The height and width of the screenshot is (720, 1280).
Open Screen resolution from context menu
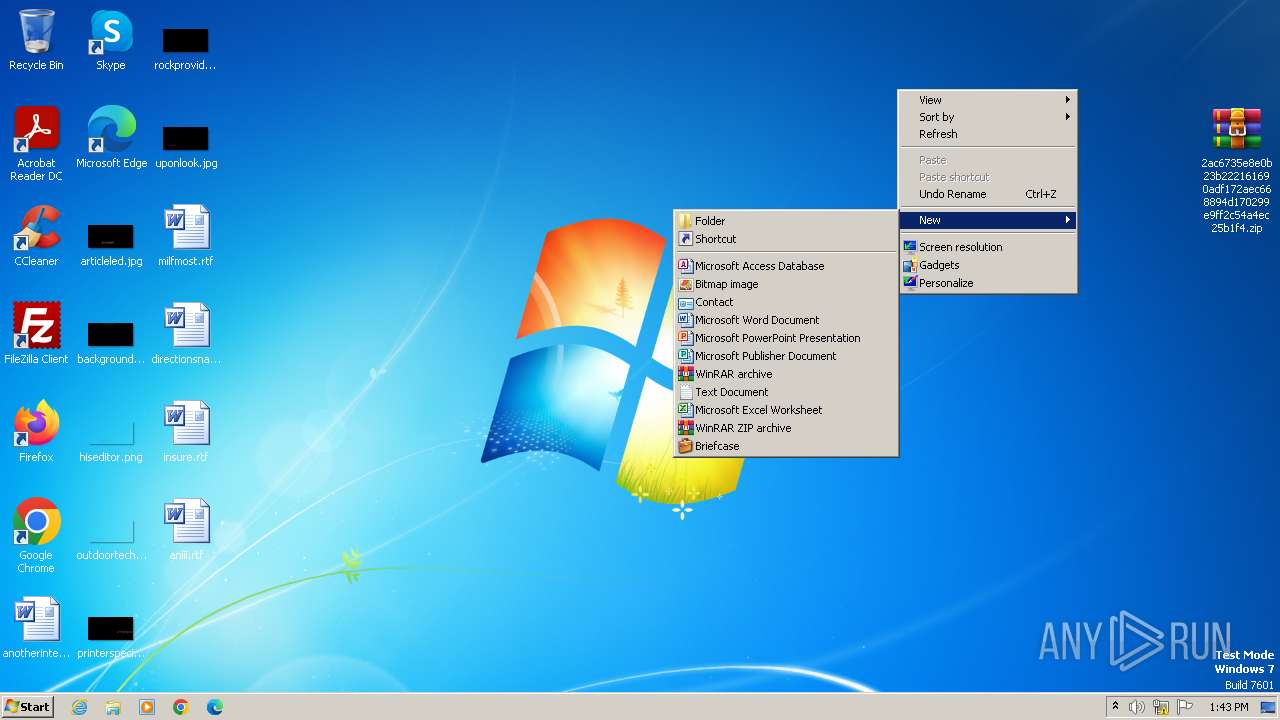pos(988,247)
